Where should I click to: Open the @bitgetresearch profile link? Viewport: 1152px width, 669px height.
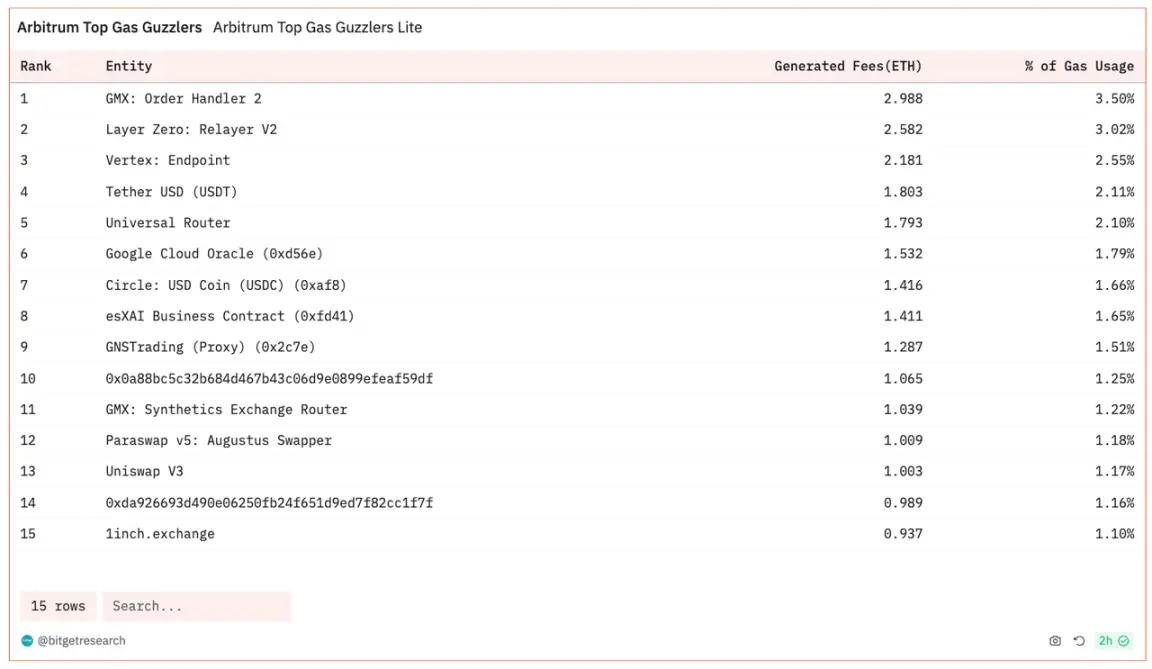[x=82, y=640]
